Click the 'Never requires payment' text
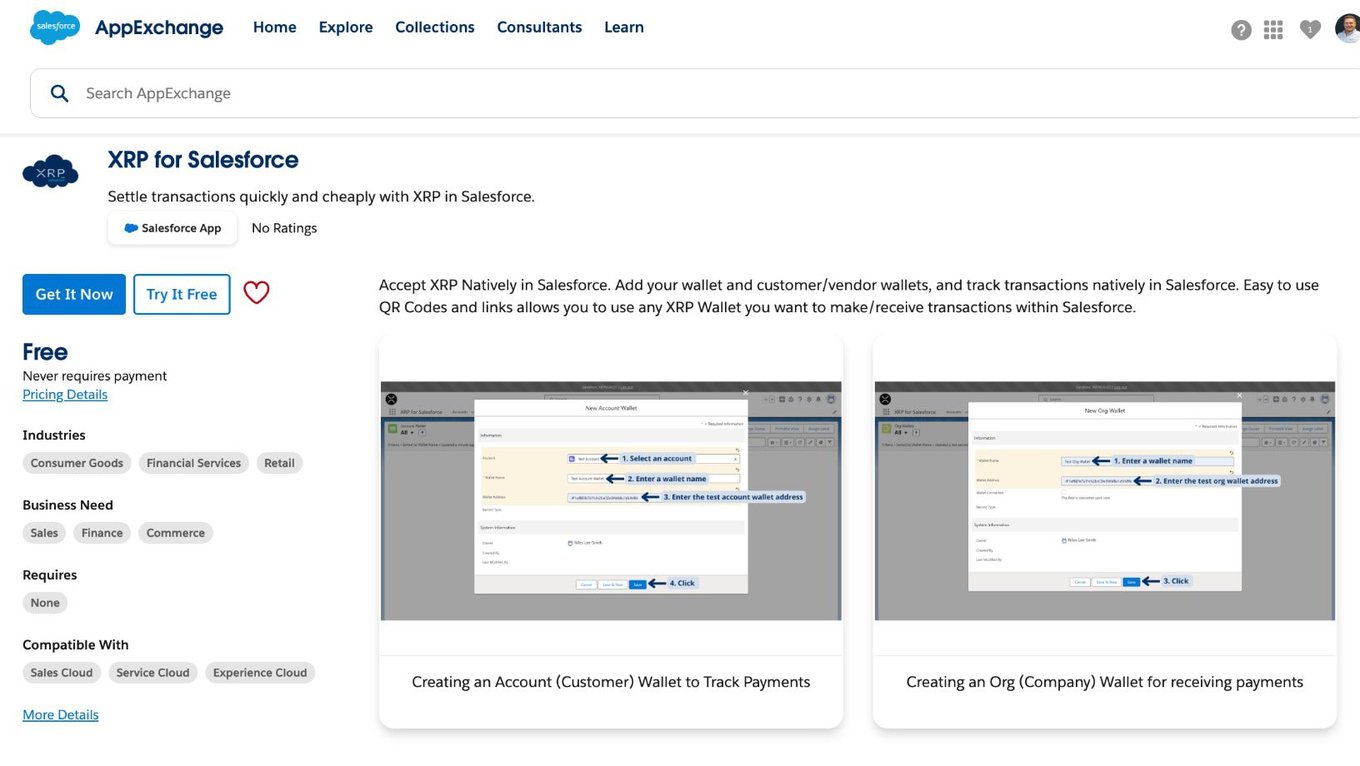Image resolution: width=1360 pixels, height=766 pixels. pos(95,376)
